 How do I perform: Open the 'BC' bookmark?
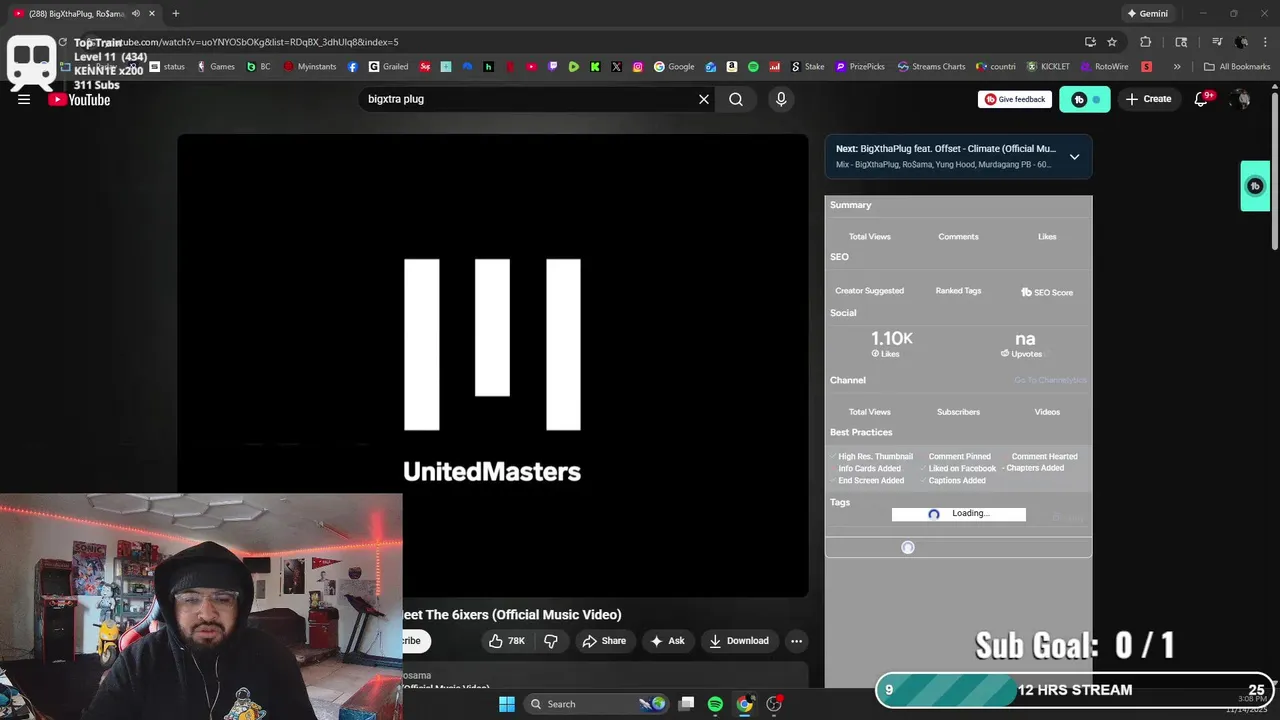pyautogui.click(x=259, y=67)
